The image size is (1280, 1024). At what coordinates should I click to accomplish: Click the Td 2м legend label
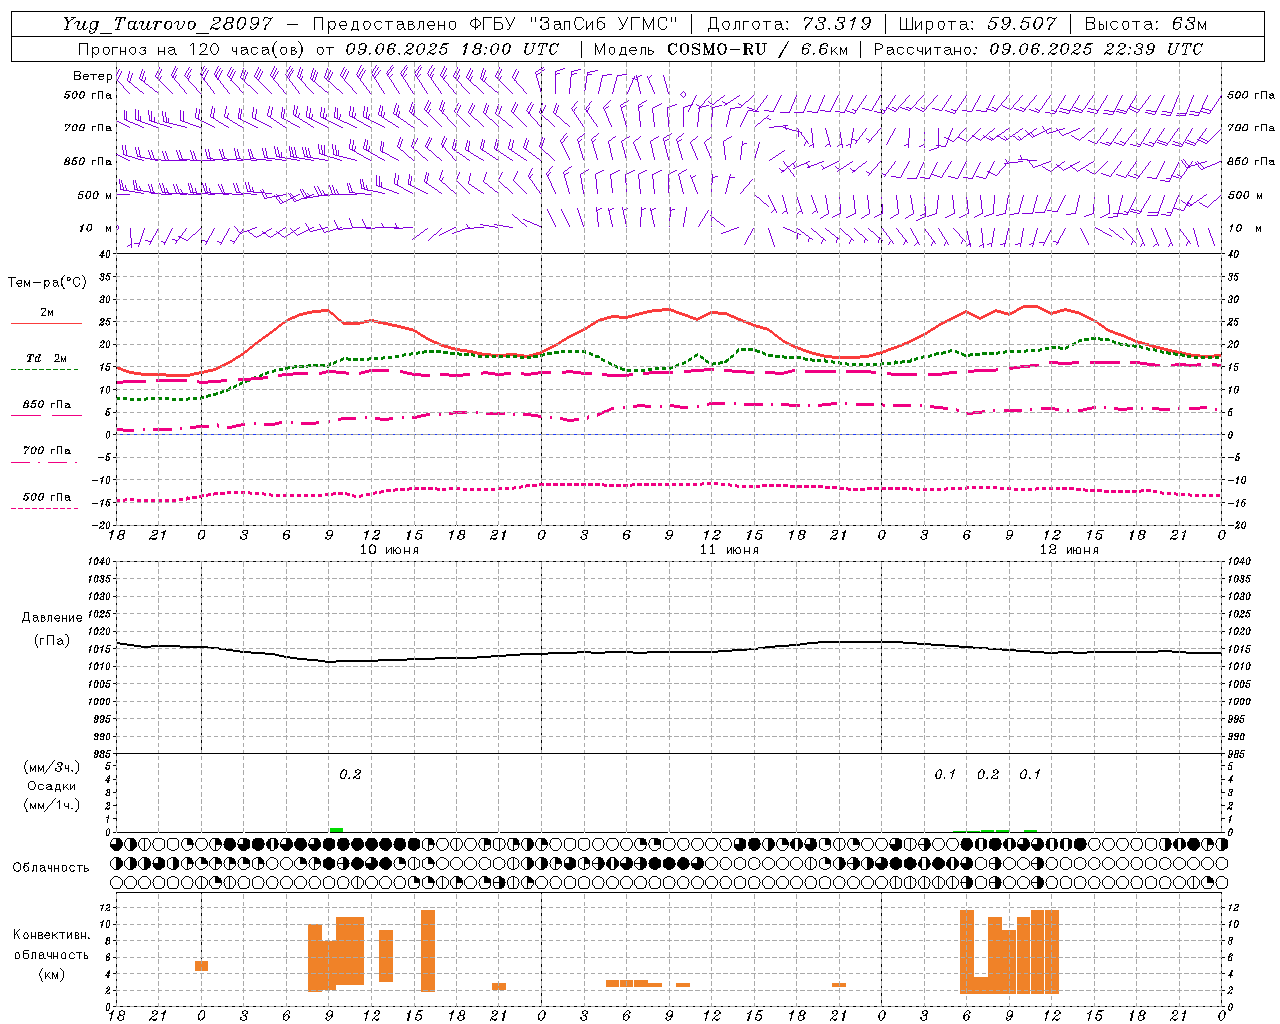46,358
